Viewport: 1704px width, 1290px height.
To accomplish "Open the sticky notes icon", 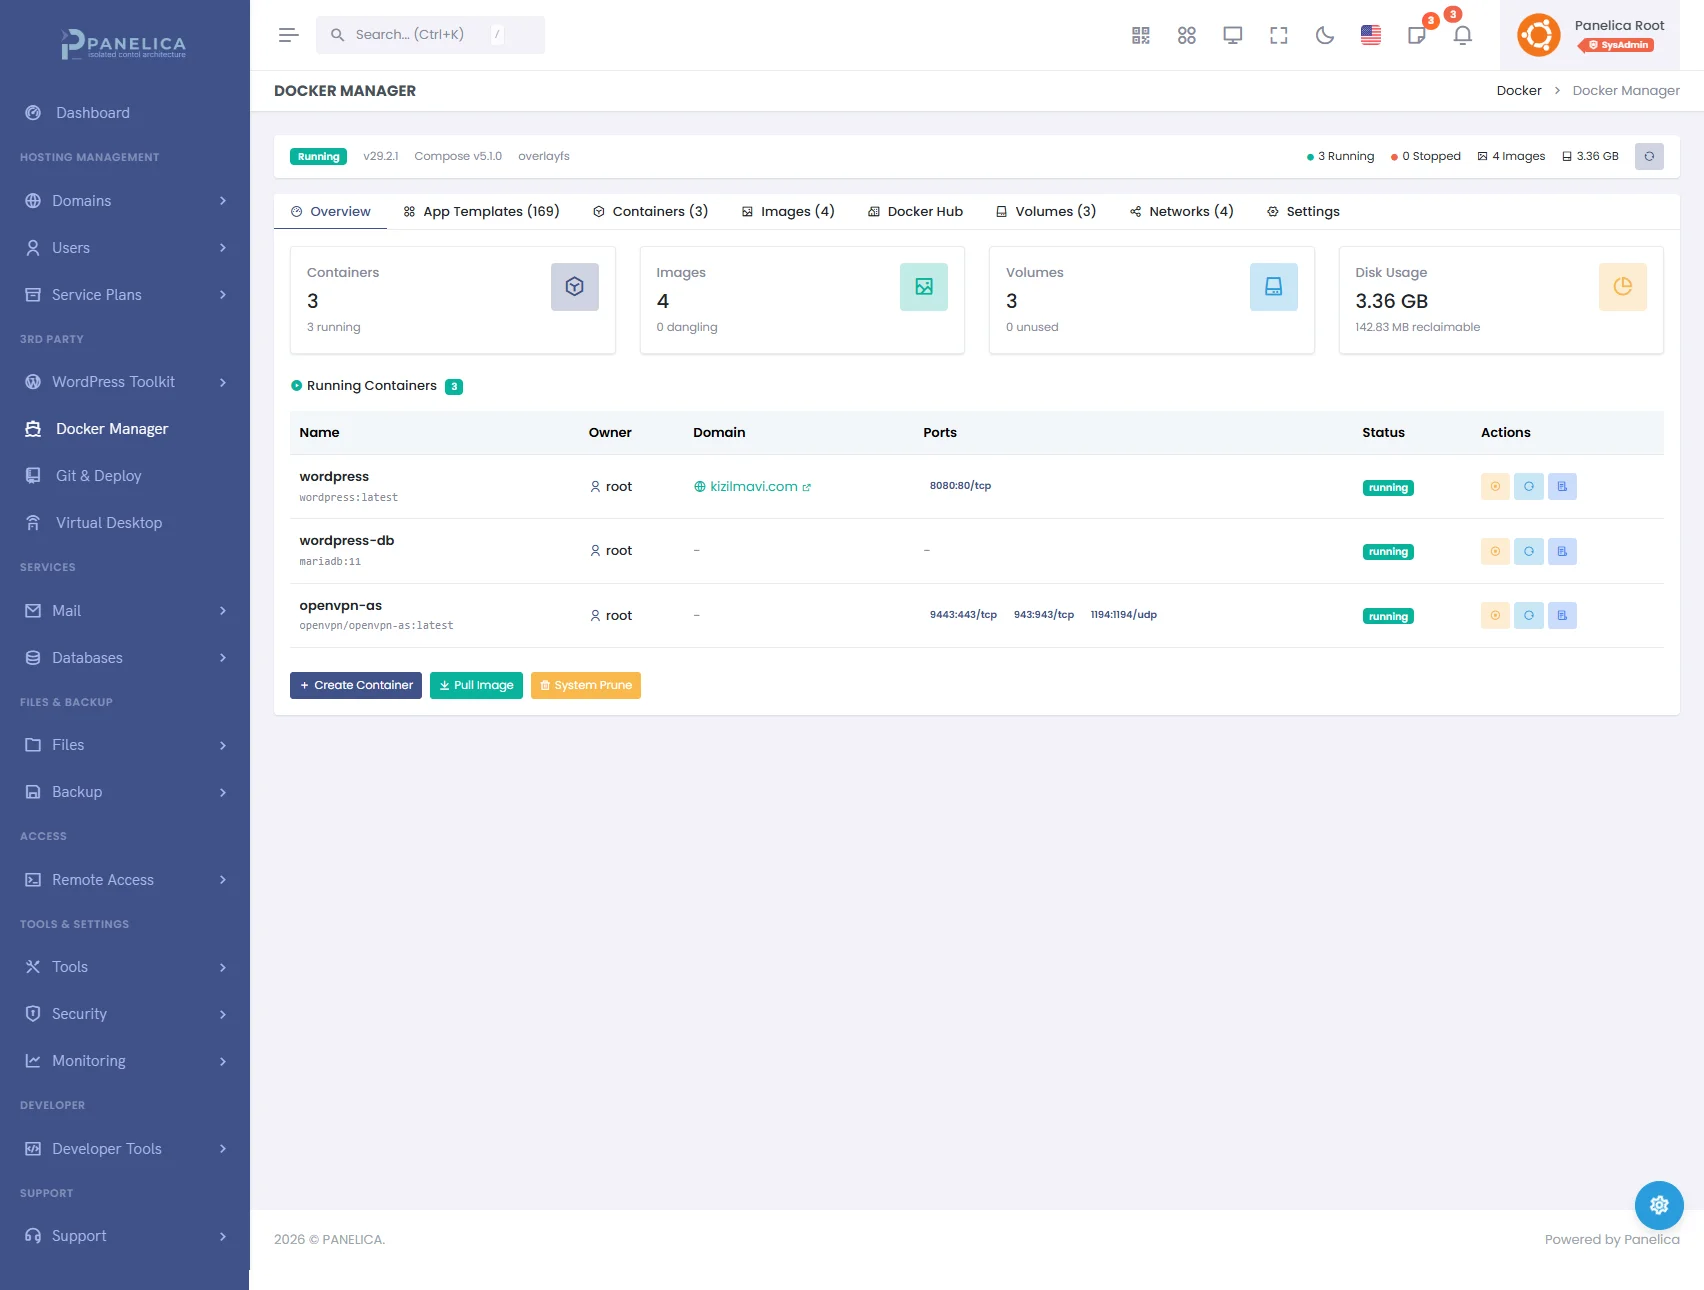I will click(x=1417, y=36).
